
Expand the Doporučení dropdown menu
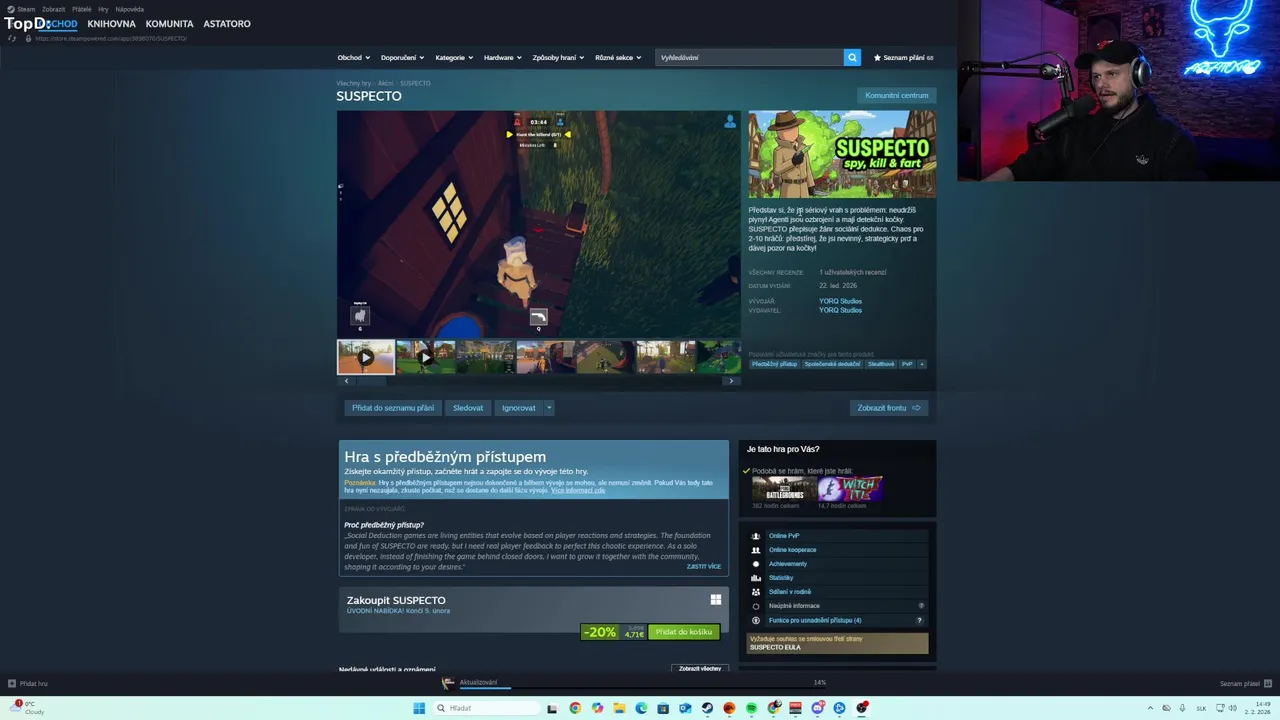click(402, 57)
